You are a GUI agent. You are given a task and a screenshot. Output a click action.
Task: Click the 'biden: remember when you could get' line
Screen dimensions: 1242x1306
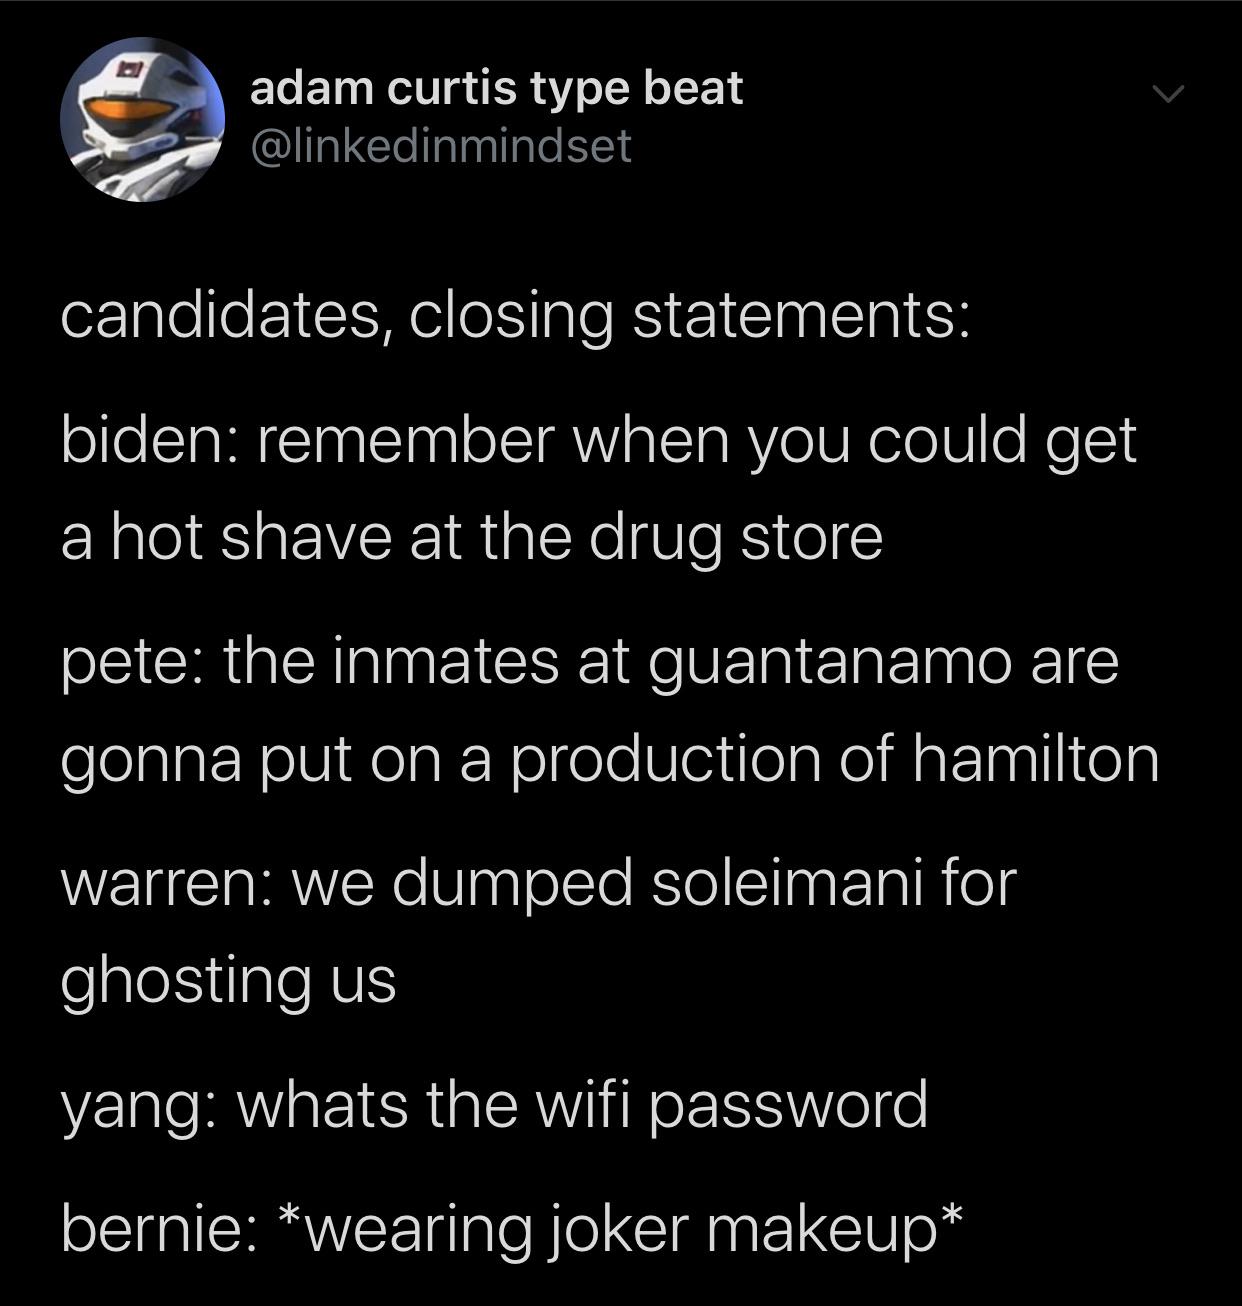[599, 442]
